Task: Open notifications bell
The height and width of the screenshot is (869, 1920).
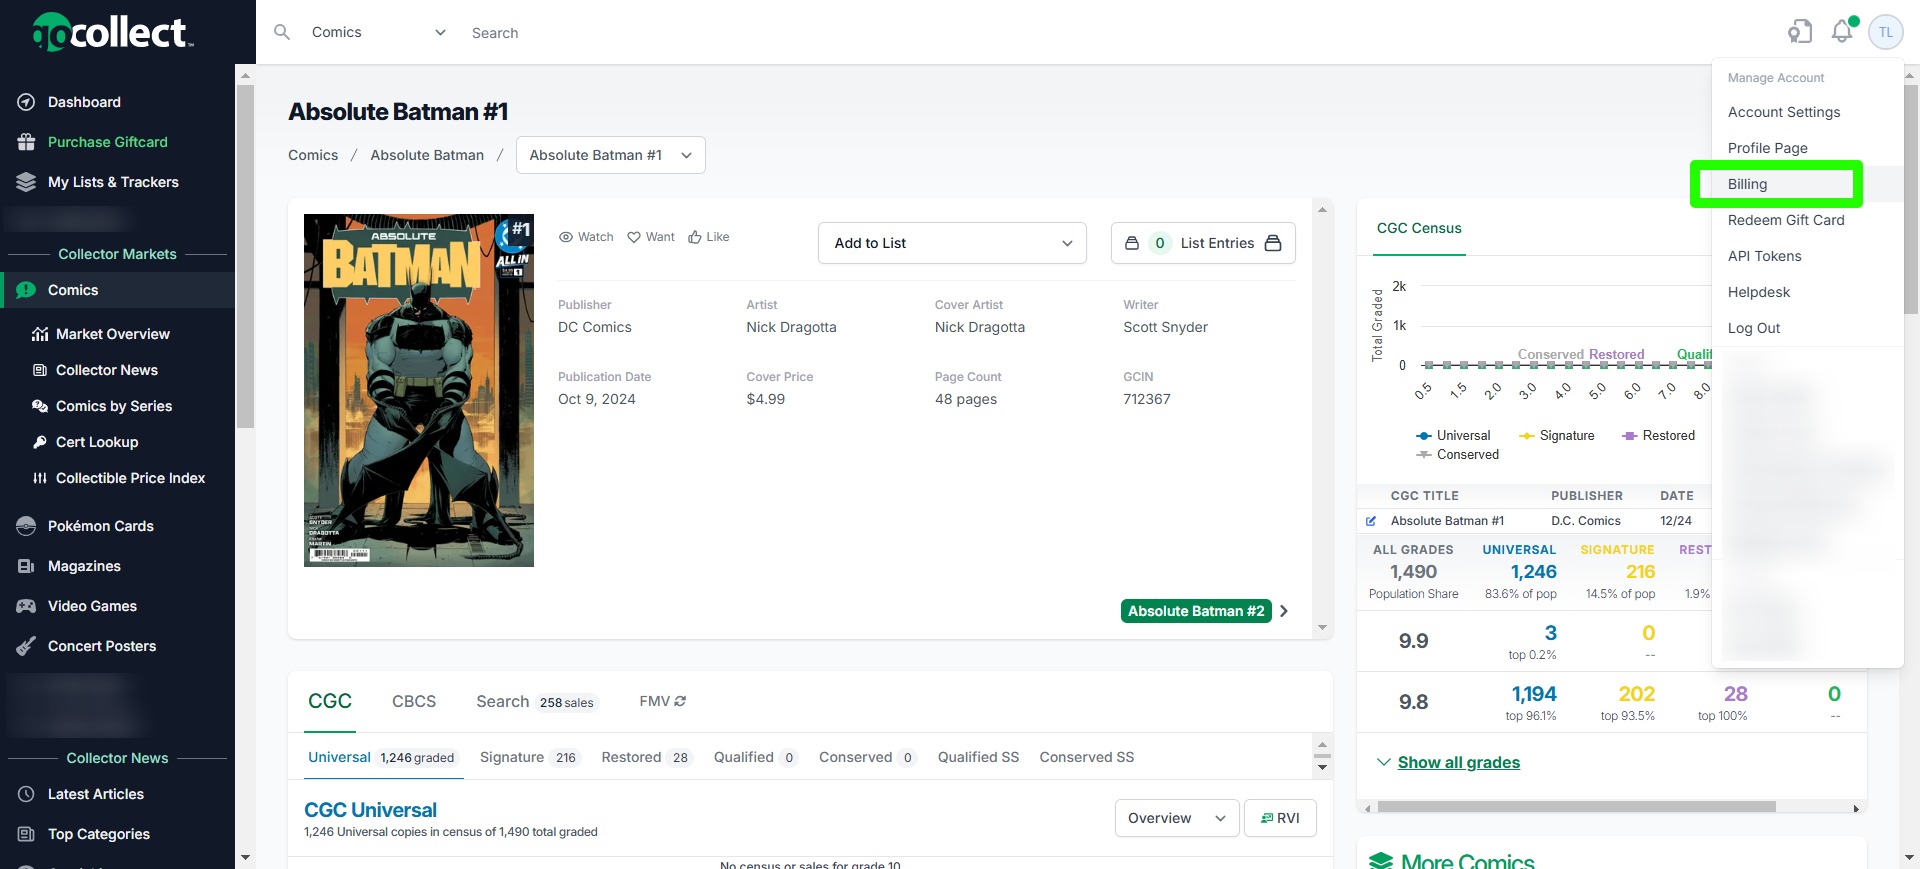Action: point(1842,31)
